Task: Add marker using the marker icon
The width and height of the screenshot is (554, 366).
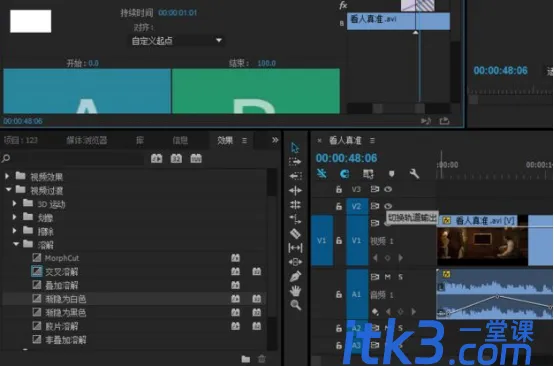Action: [x=391, y=174]
